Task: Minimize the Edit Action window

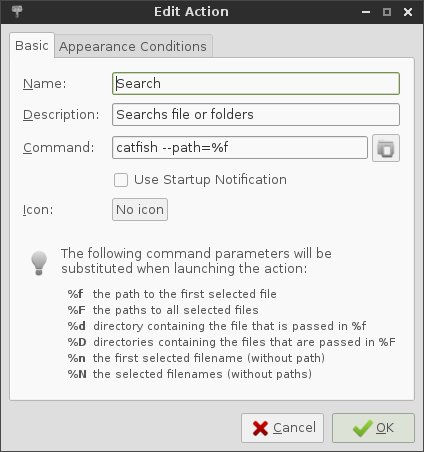Action: (366, 12)
